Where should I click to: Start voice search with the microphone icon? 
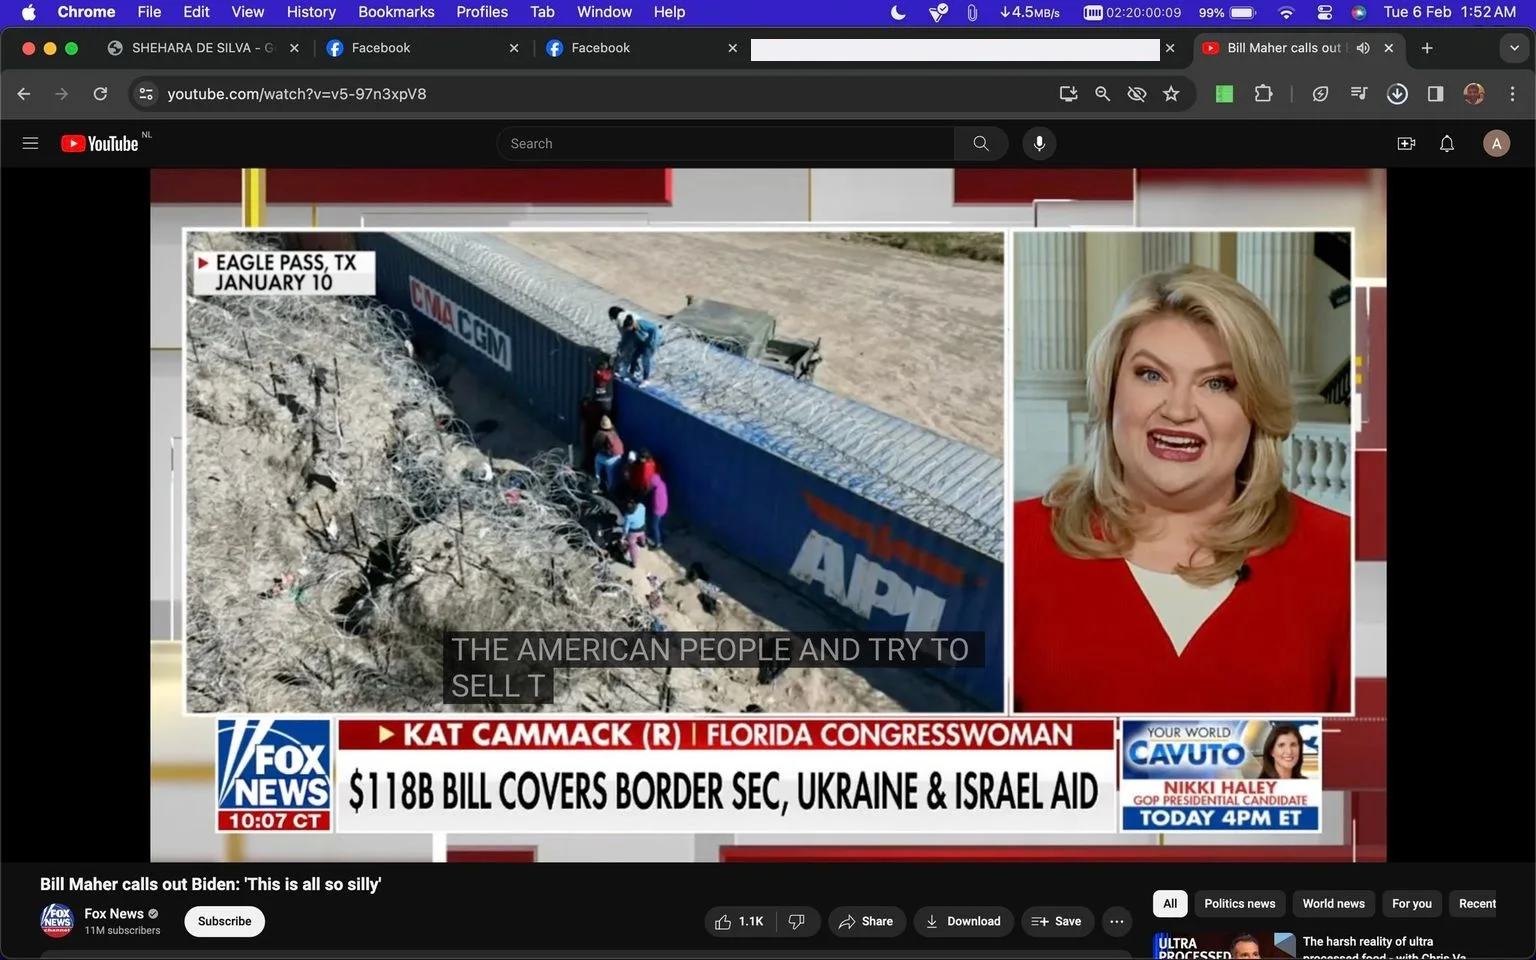[1039, 143]
